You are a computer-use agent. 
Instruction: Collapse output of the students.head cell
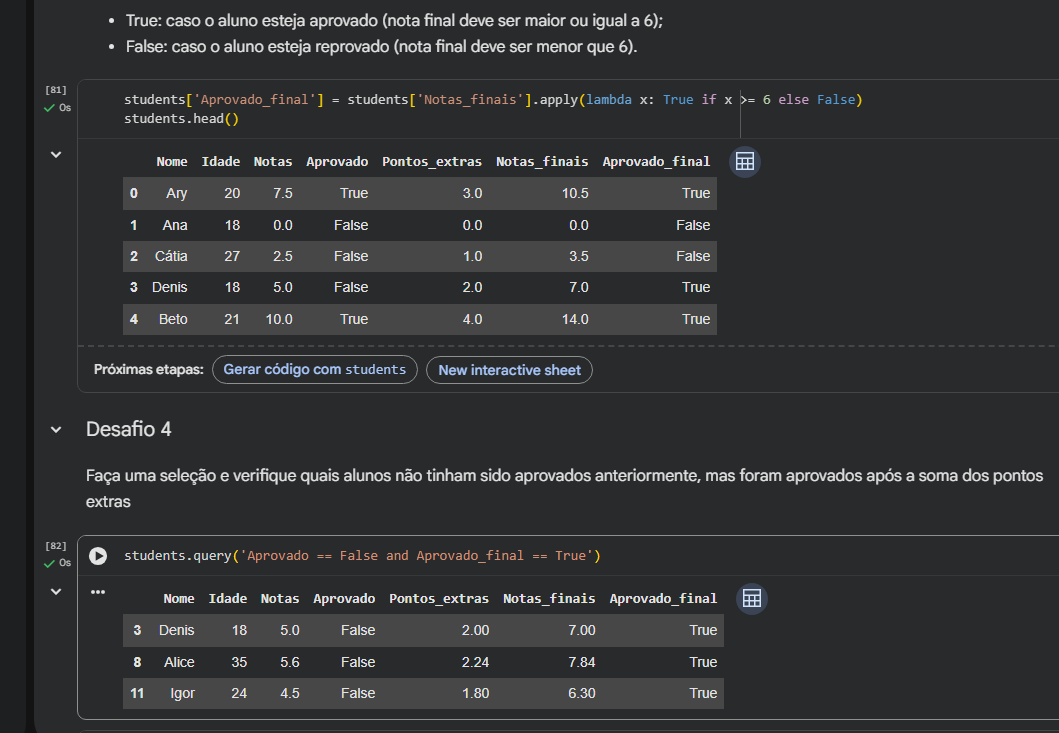click(56, 155)
